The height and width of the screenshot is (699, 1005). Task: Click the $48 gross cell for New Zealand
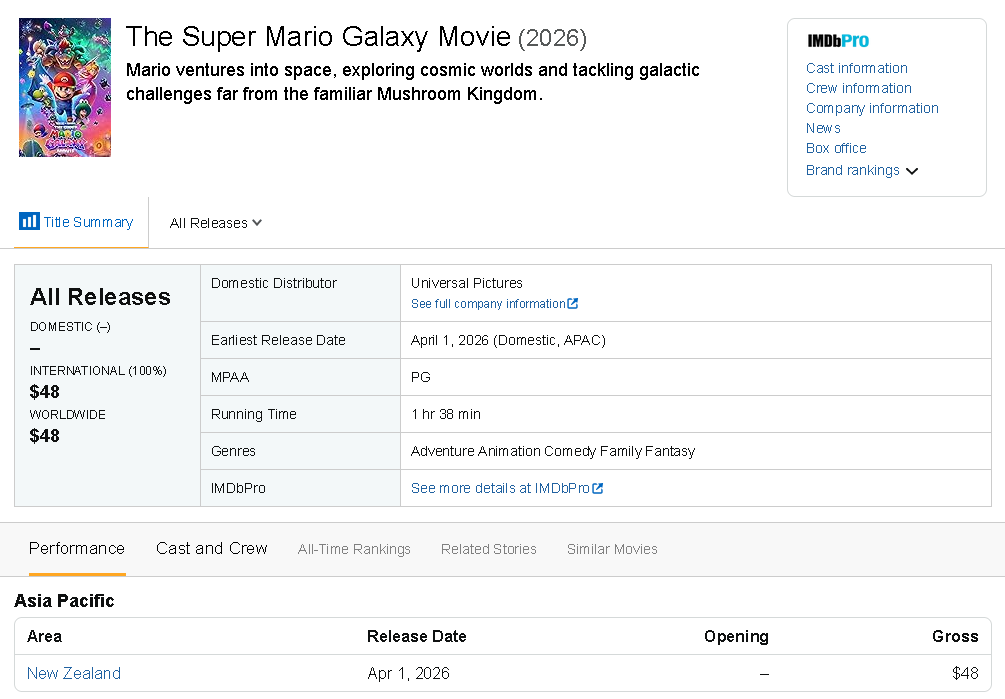coord(965,673)
